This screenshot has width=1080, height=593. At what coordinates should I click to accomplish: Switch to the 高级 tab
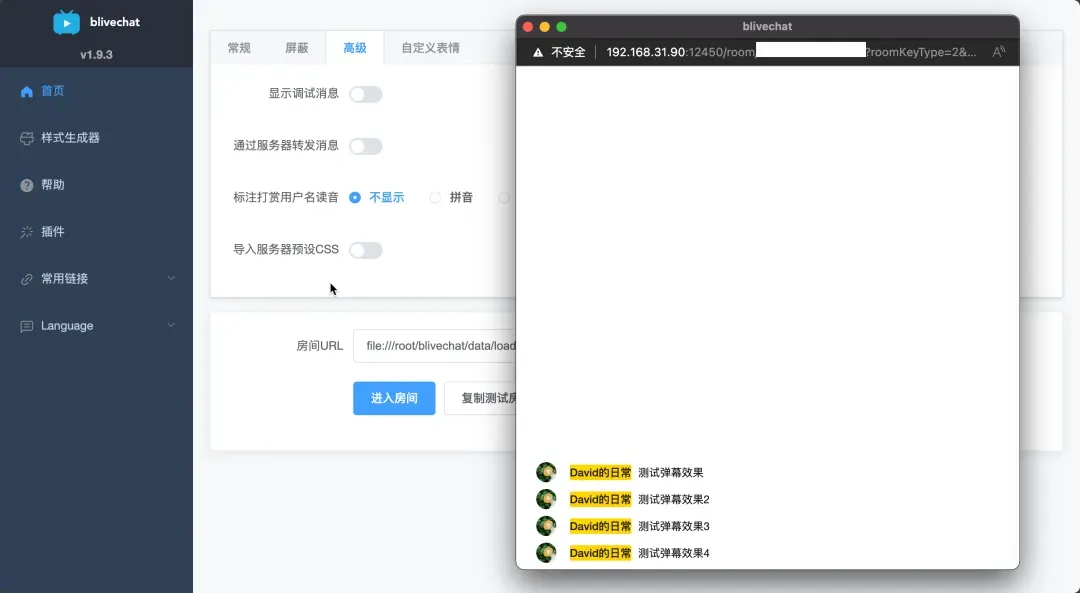coord(355,48)
